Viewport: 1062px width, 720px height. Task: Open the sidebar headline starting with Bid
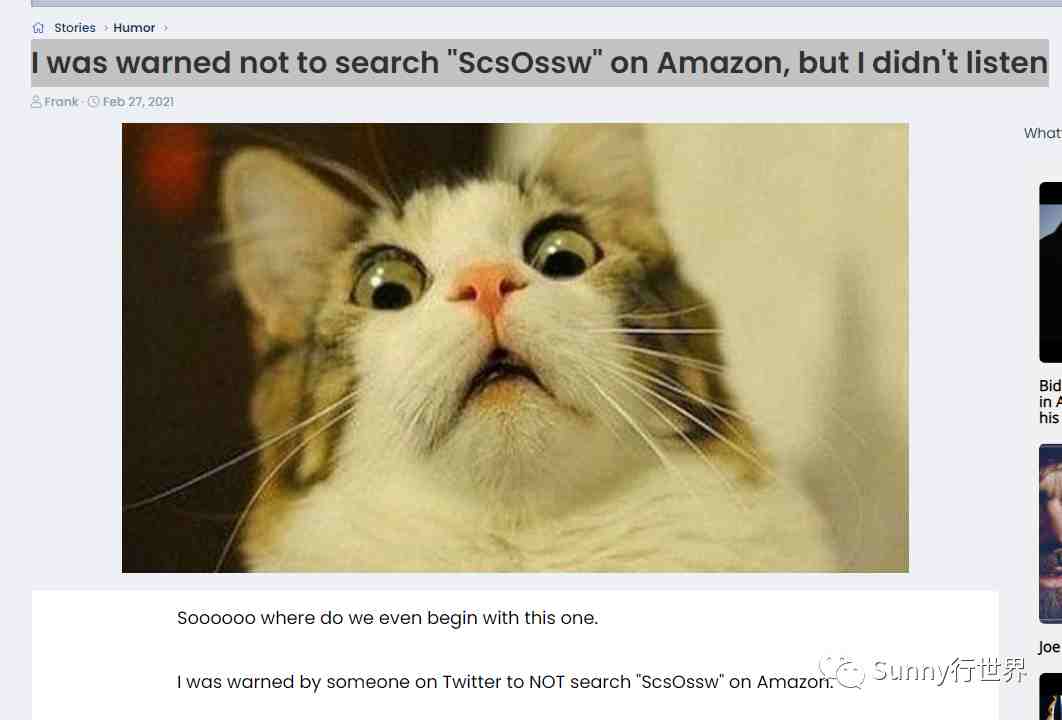pyautogui.click(x=1050, y=402)
